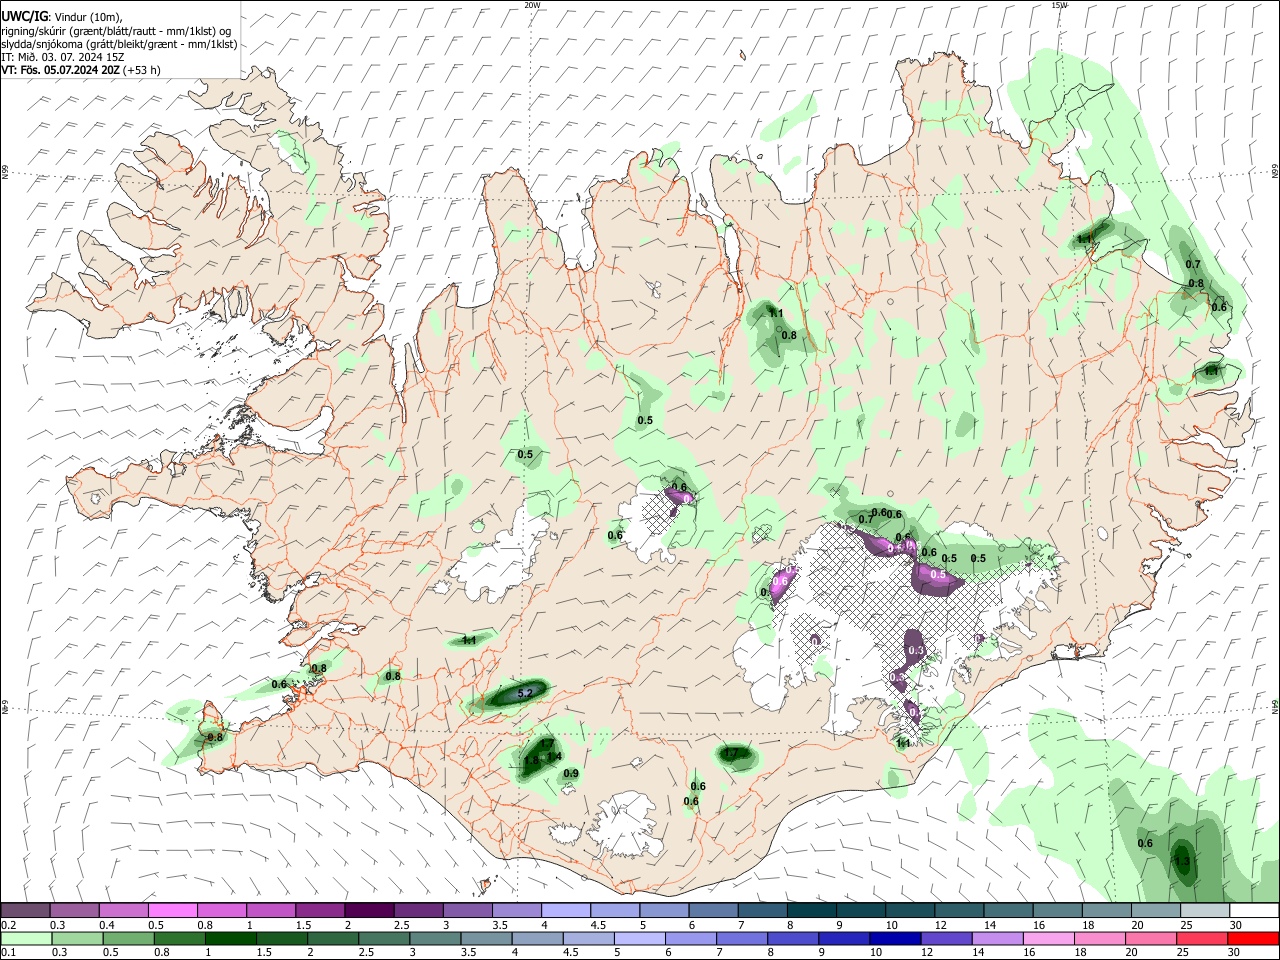Click the '18' label in the snow legend row
This screenshot has width=1280, height=960.
pos(1089,925)
